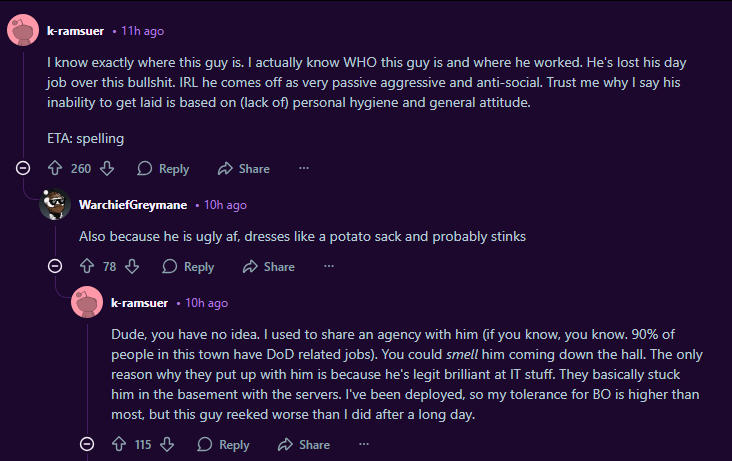
Task: Upvote the comment with 115 points
Action: point(119,444)
